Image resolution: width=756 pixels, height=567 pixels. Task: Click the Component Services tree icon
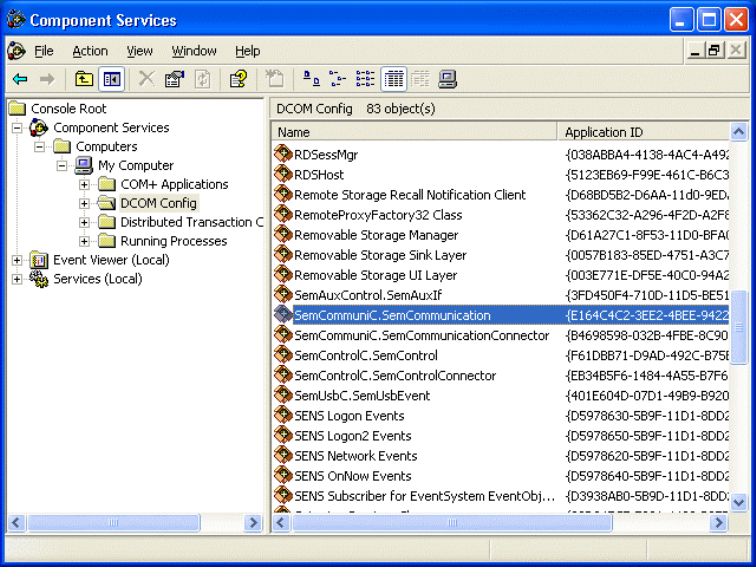[39, 128]
